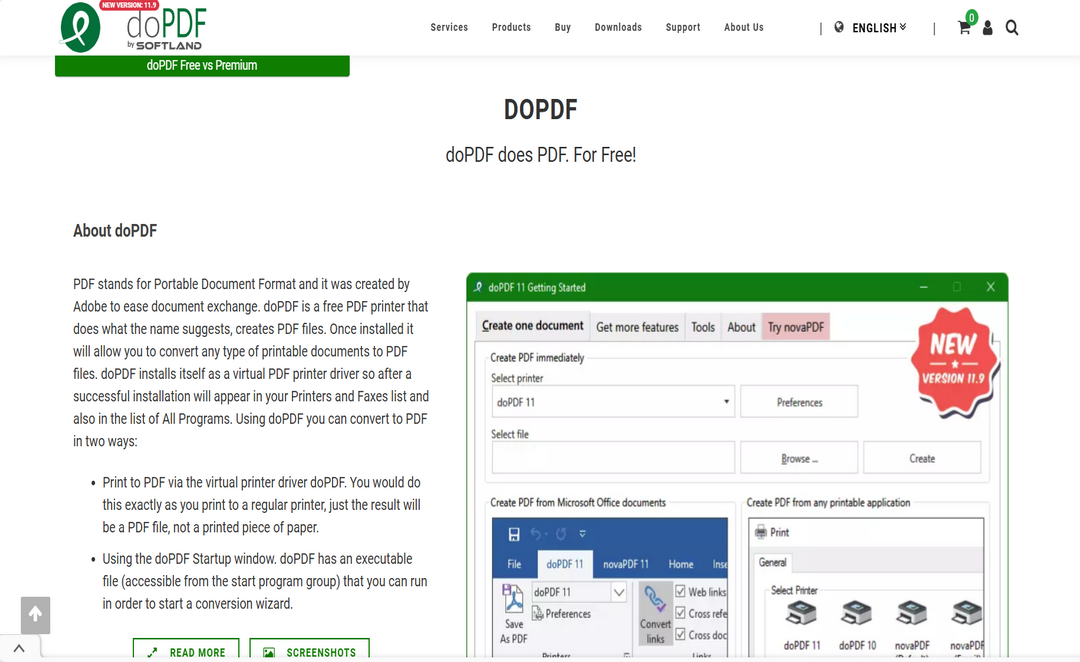This screenshot has width=1080, height=662.
Task: Enable the Web links checkbox
Action: click(x=679, y=591)
